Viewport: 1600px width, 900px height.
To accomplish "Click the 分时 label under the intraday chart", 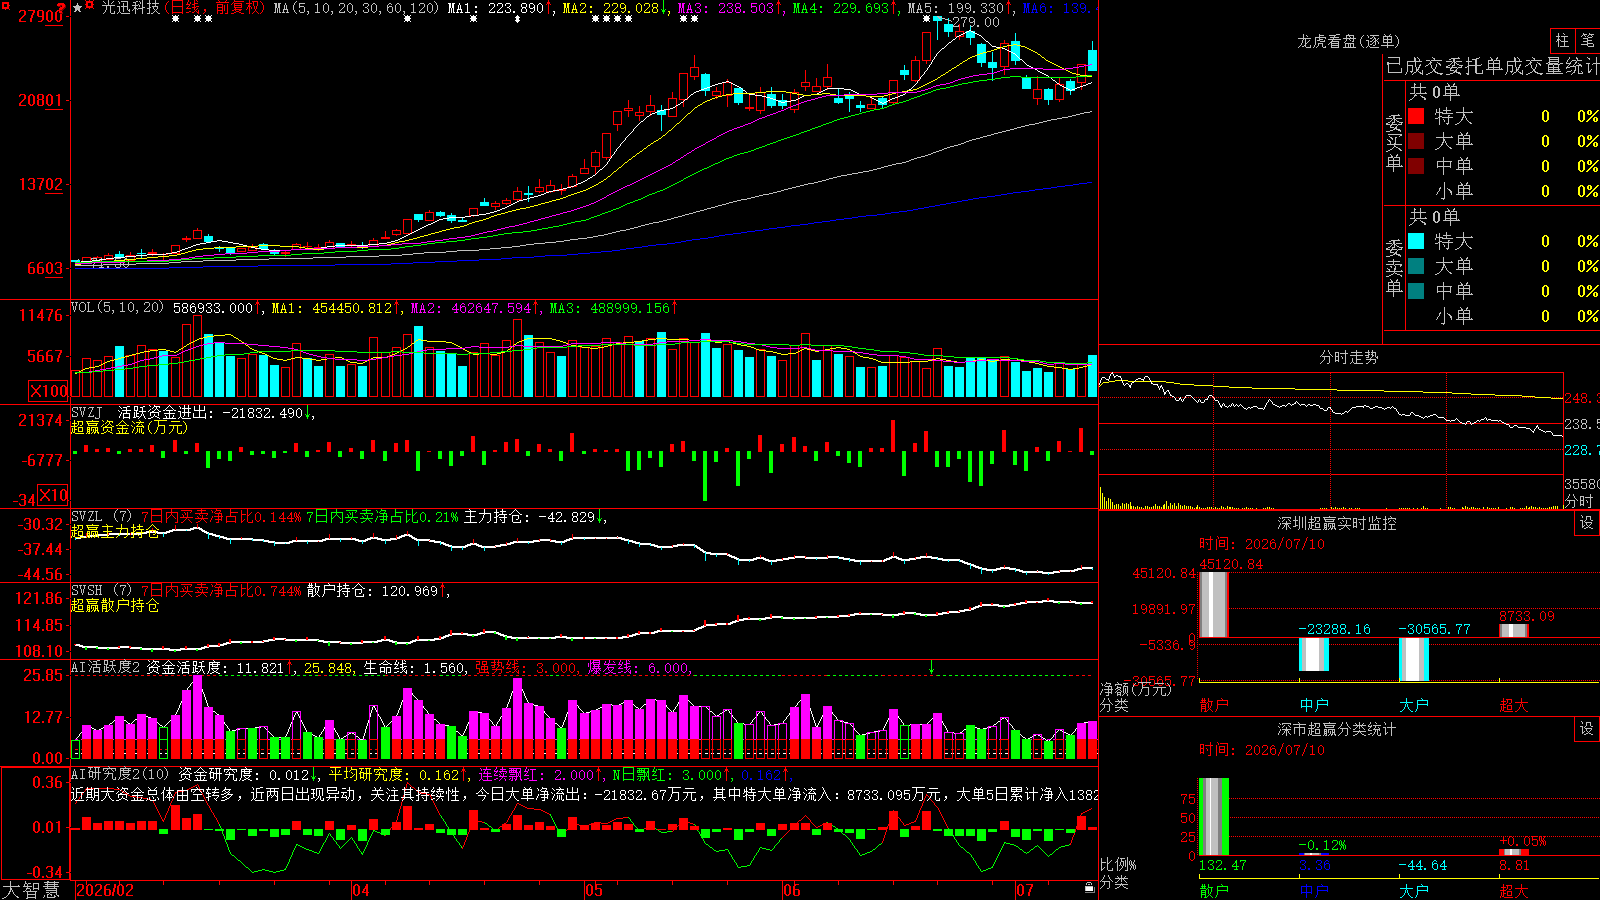I will point(1580,501).
